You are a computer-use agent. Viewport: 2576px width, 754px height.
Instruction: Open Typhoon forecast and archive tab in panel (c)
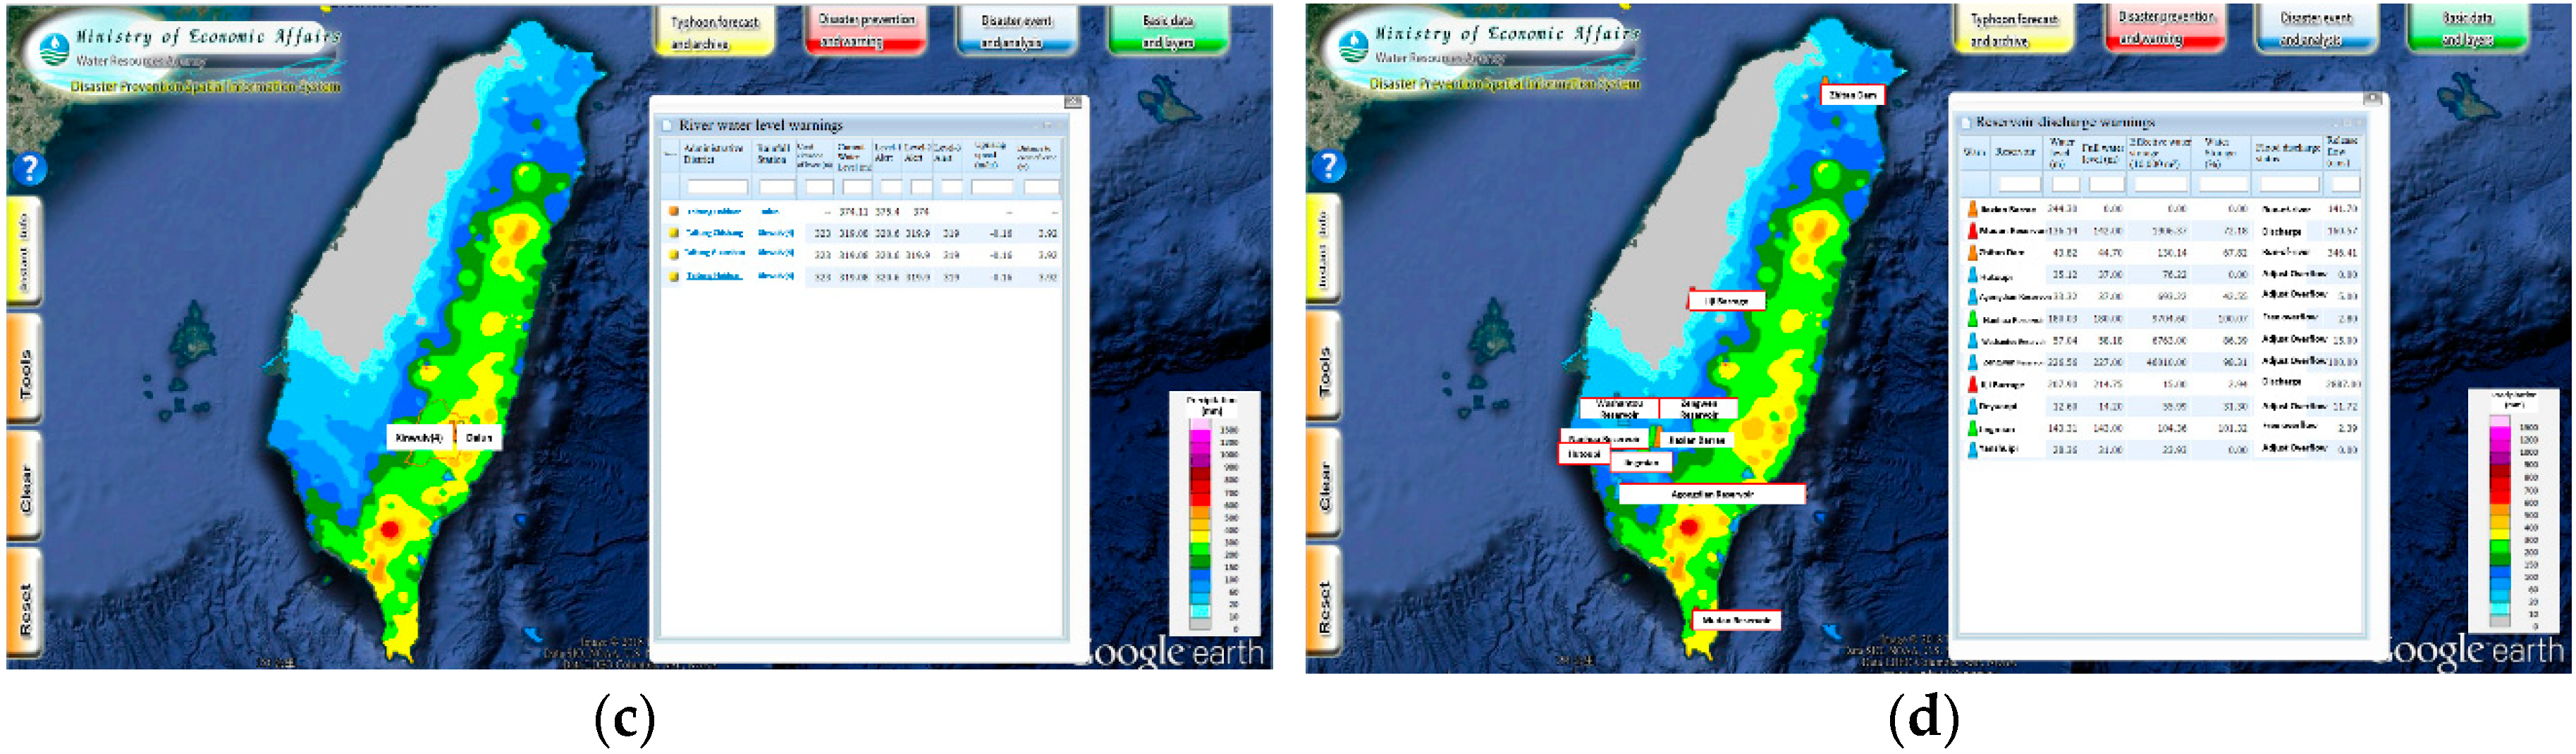tap(714, 32)
